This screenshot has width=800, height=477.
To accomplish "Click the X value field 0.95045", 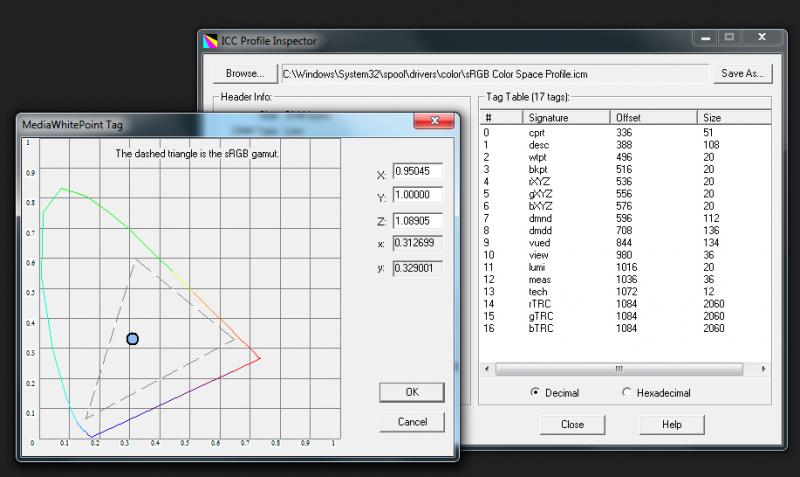I will 417,171.
